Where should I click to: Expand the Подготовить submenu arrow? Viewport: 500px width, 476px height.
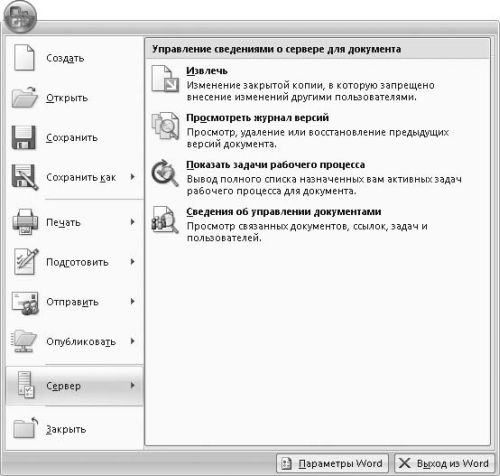133,262
